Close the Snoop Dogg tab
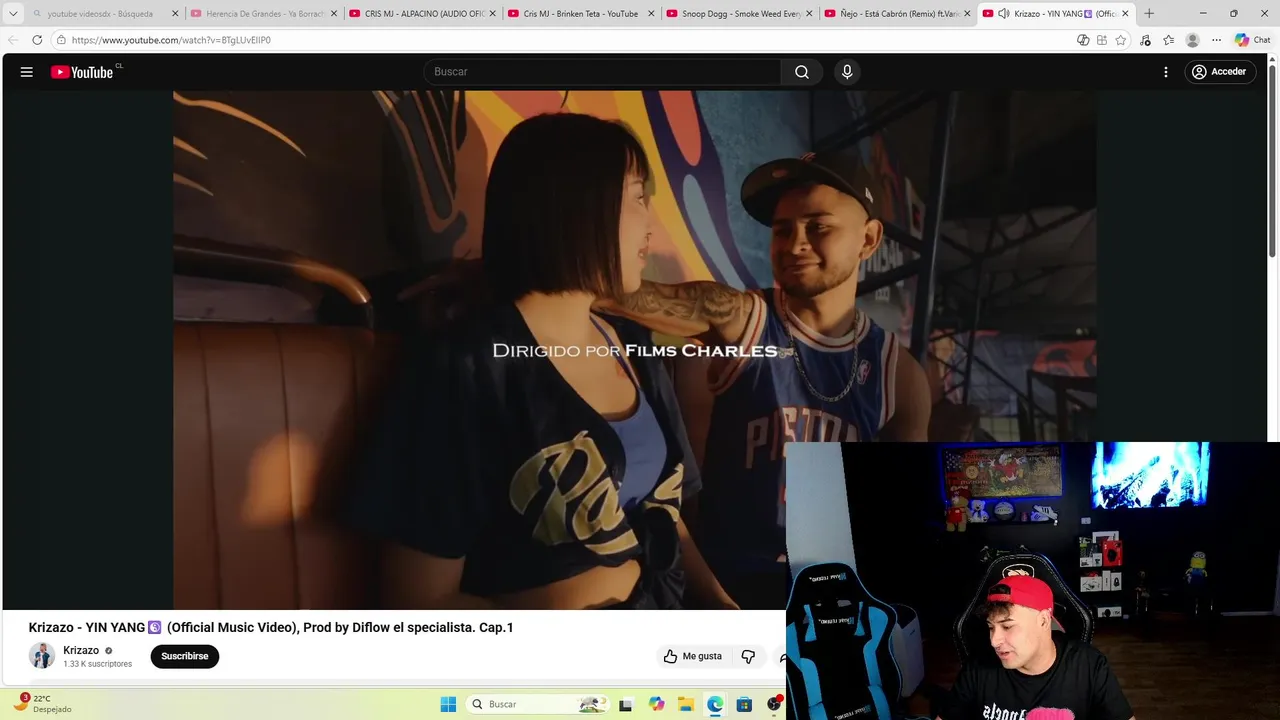 tap(809, 14)
